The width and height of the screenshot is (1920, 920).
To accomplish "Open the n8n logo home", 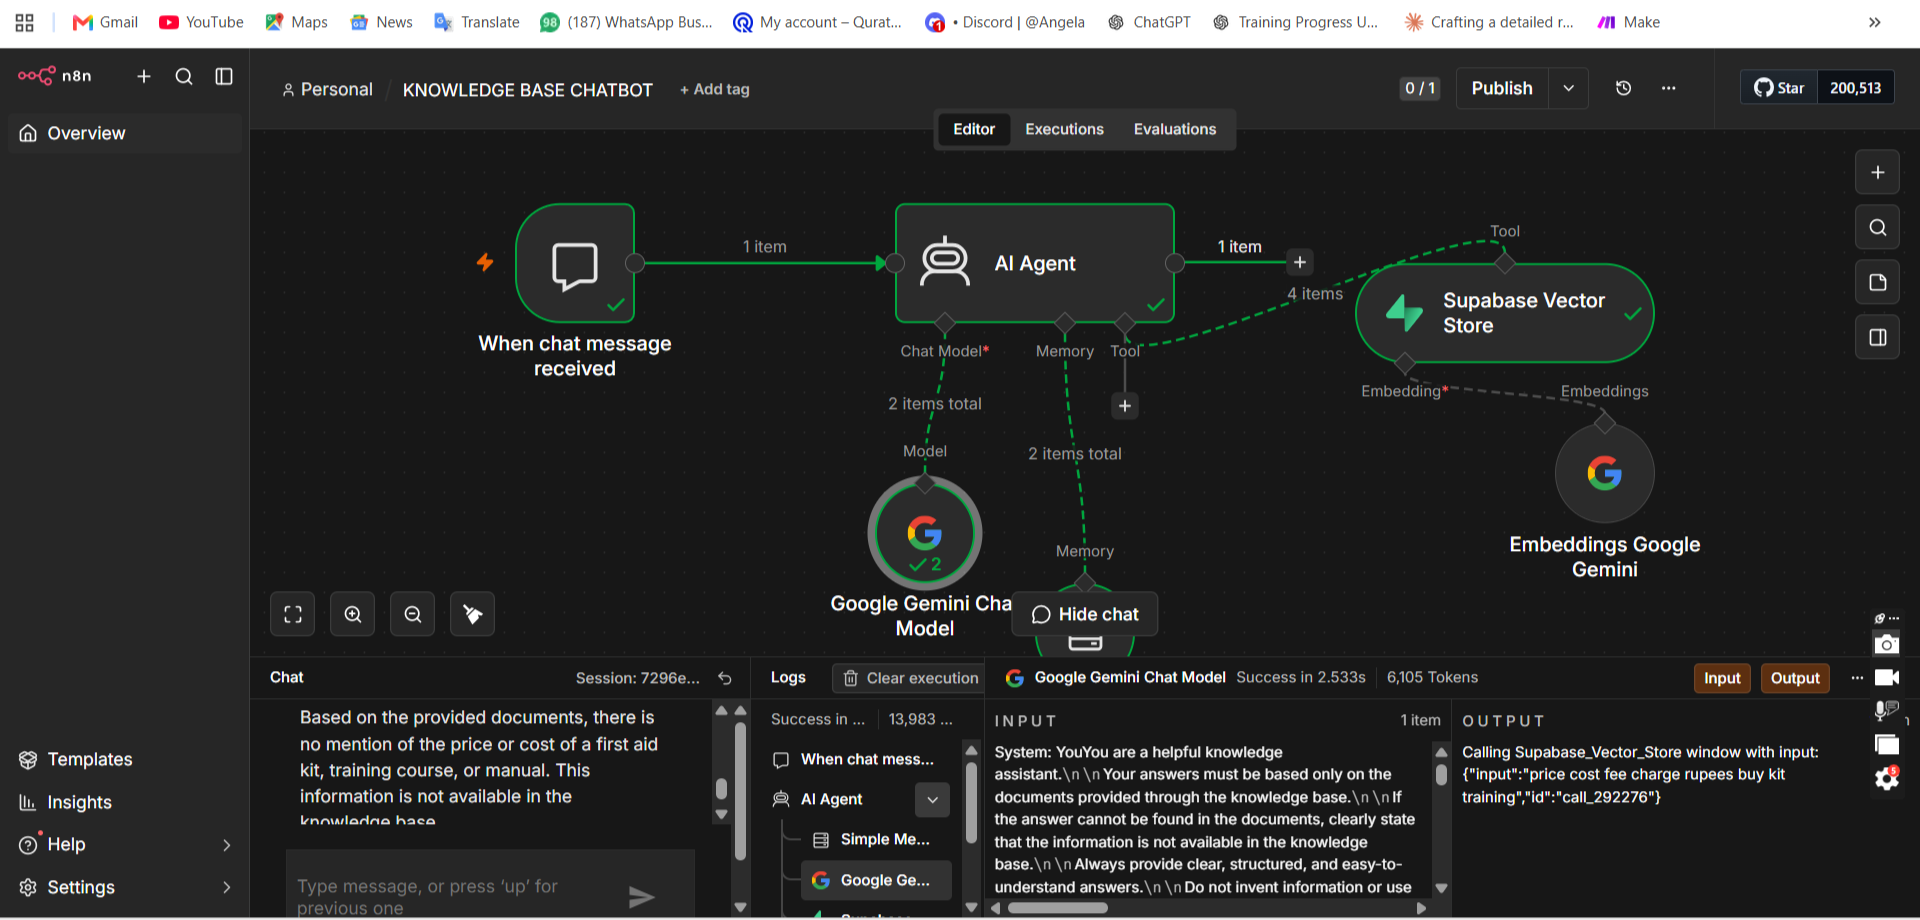I will [55, 76].
